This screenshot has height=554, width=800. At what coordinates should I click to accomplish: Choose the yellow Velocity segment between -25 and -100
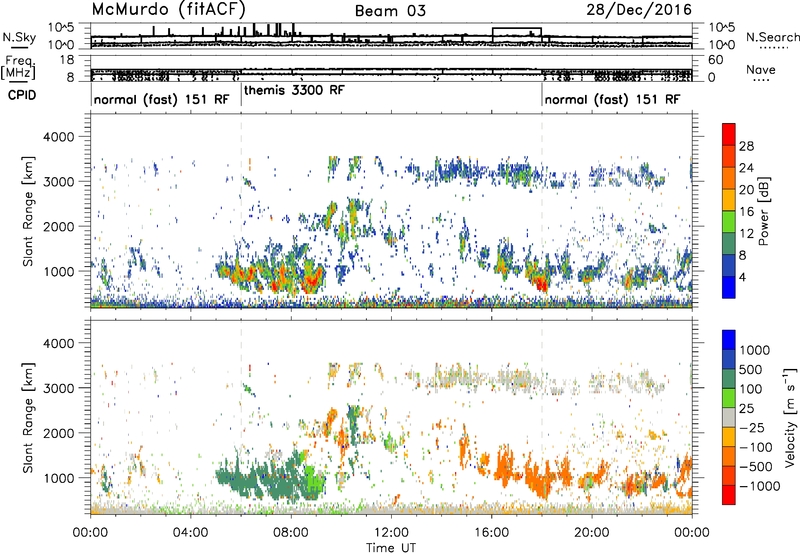pos(729,437)
